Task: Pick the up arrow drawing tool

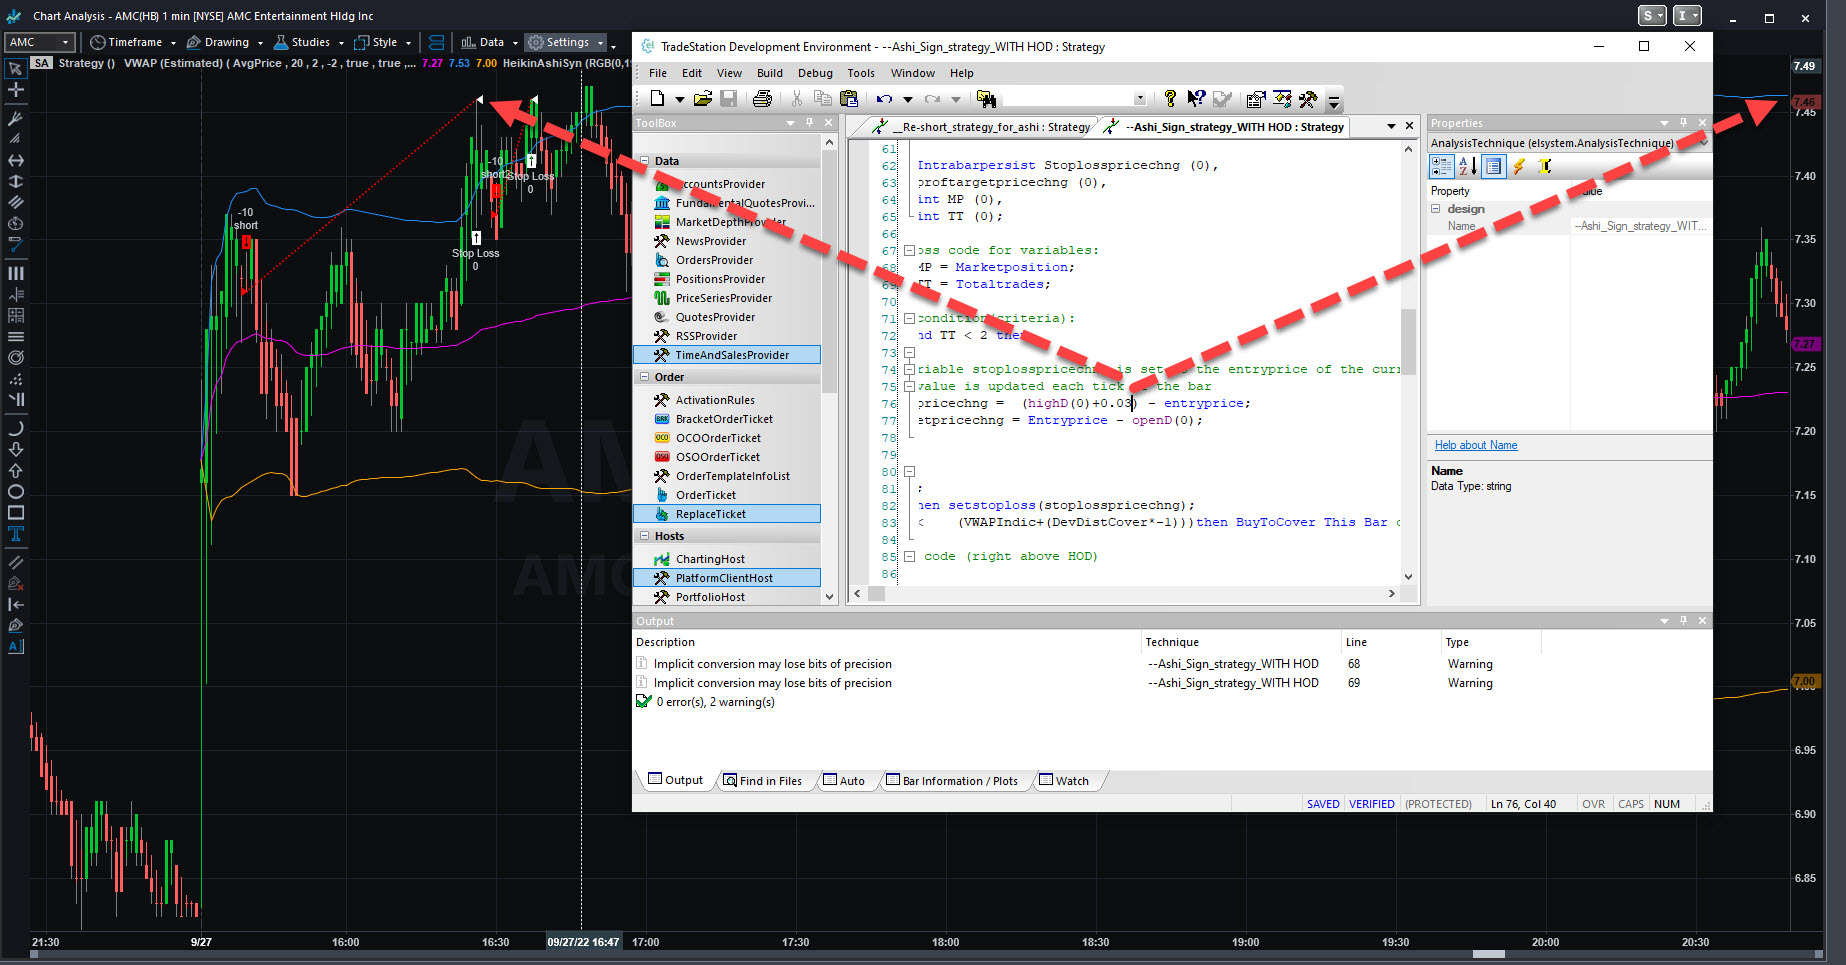Action: (x=15, y=471)
